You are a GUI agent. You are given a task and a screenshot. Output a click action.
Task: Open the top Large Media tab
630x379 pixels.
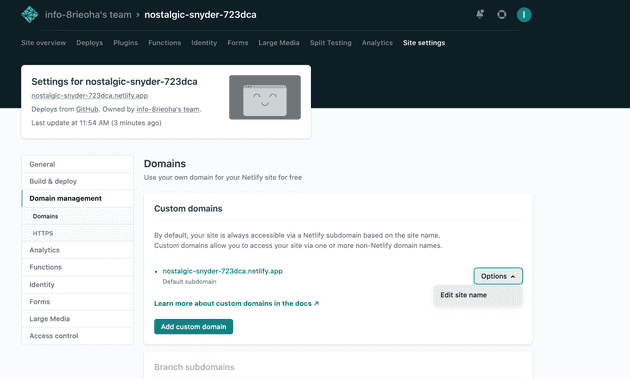(x=279, y=43)
